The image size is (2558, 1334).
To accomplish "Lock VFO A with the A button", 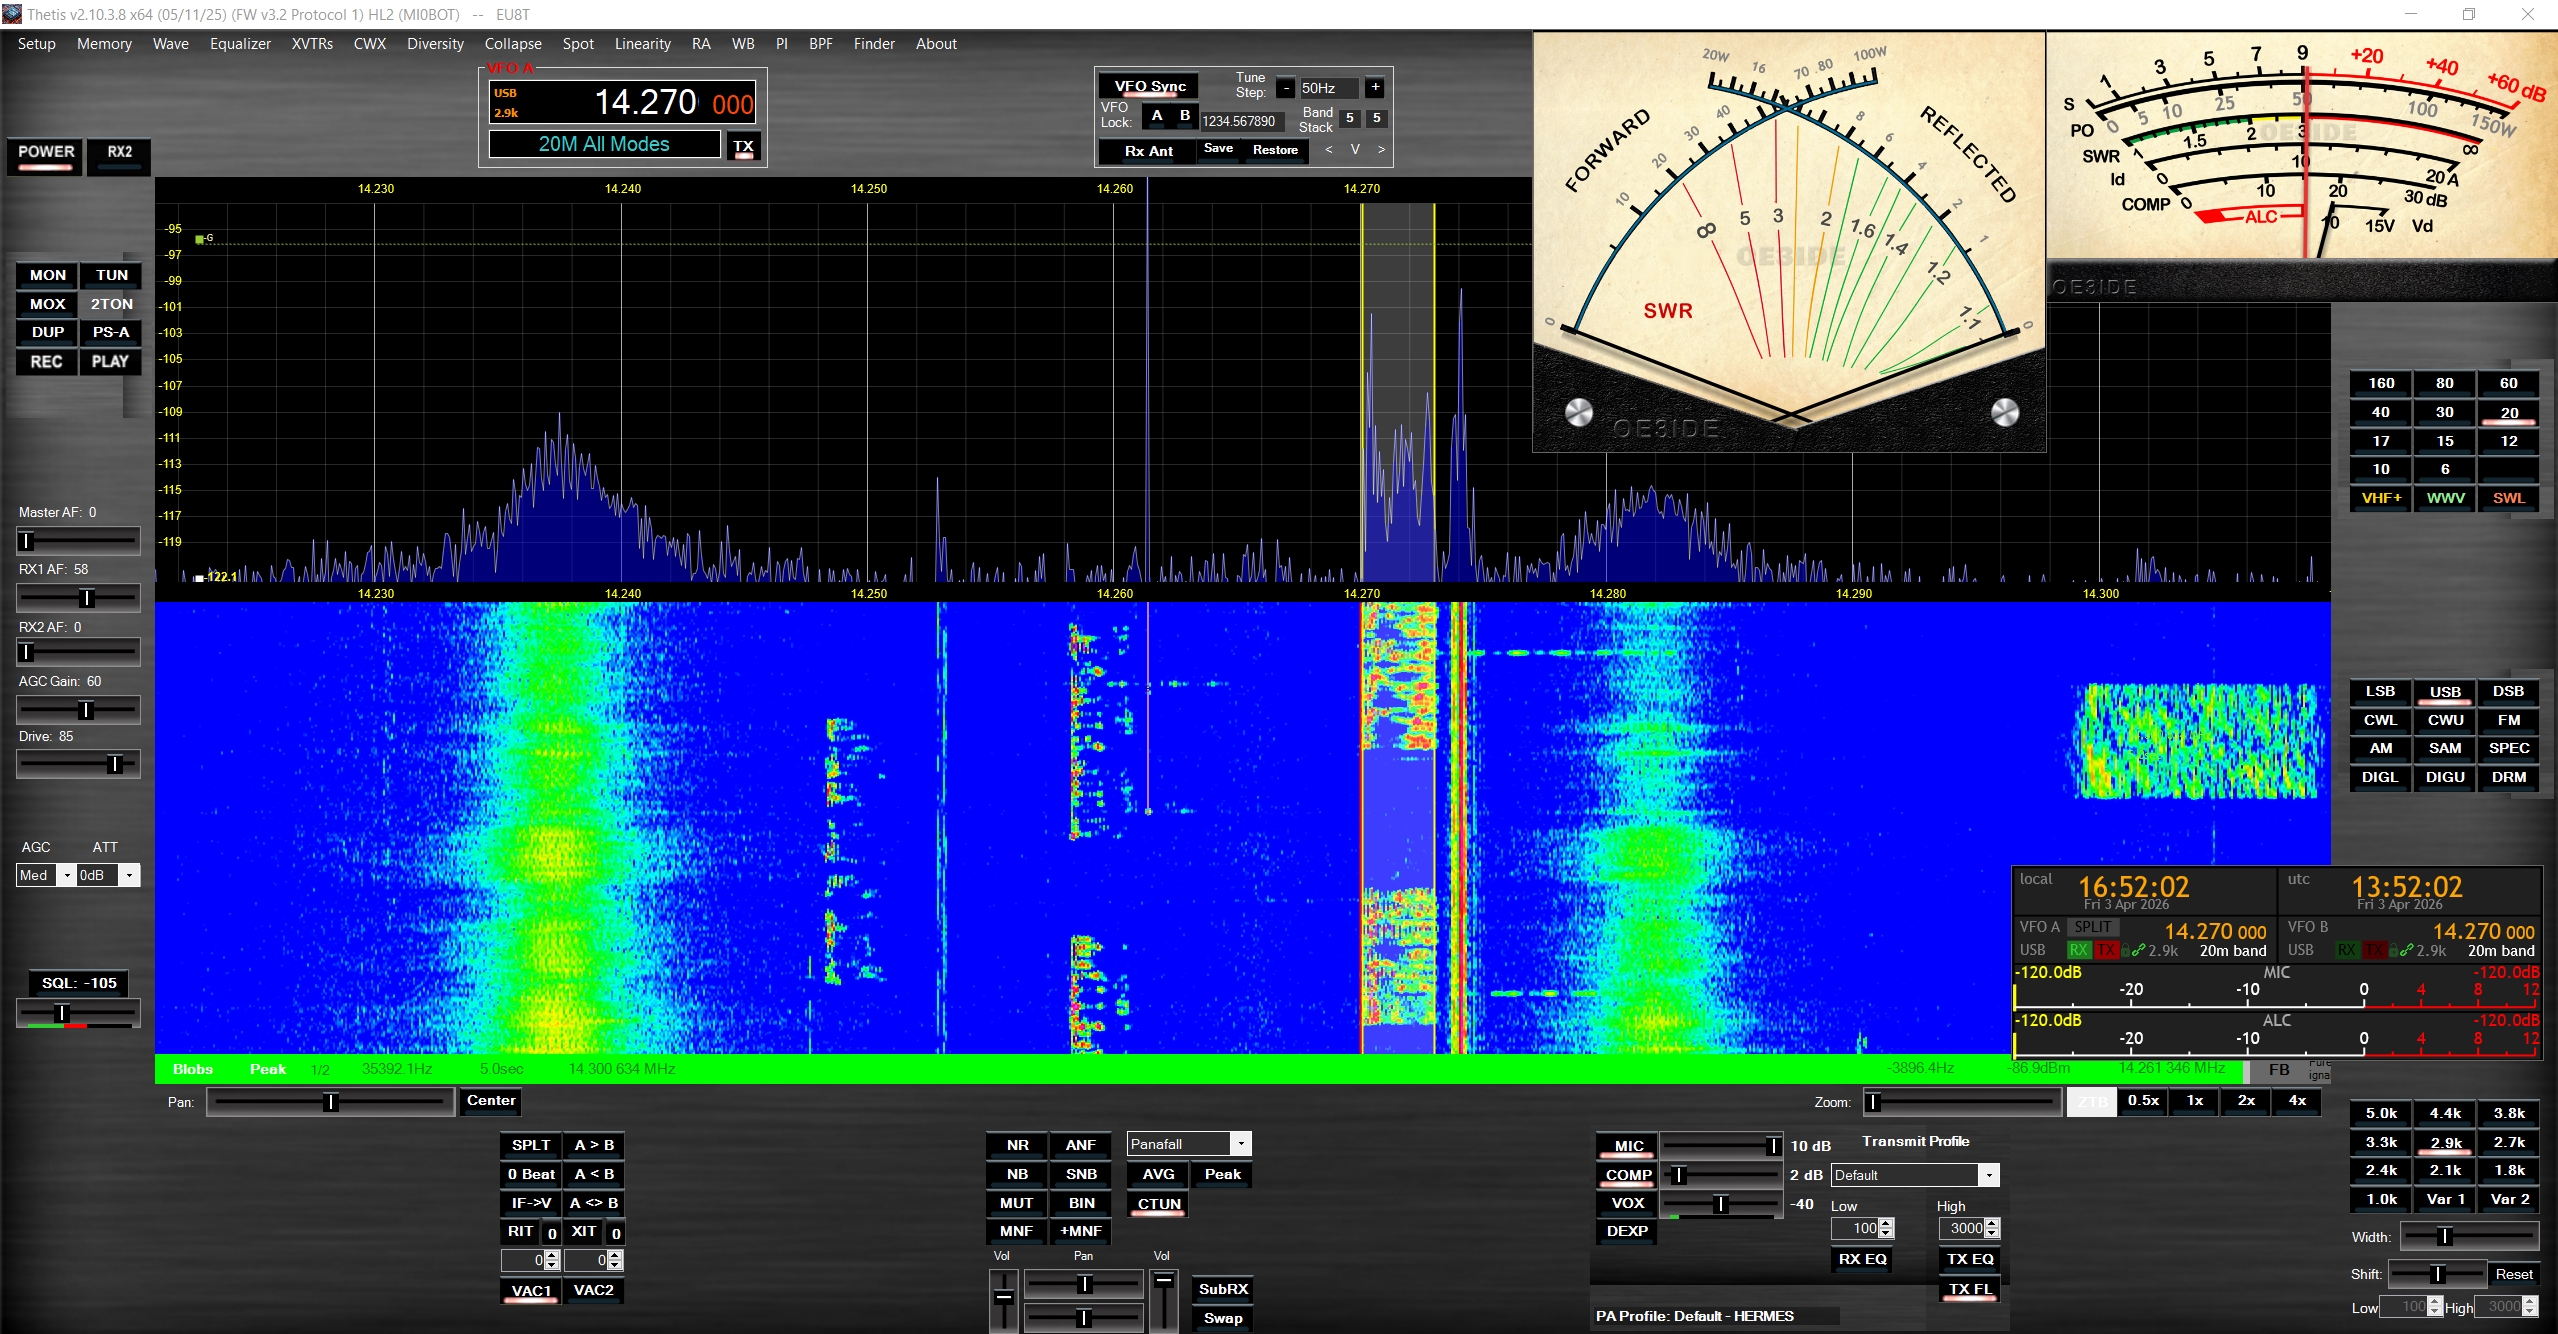I will click(1157, 116).
